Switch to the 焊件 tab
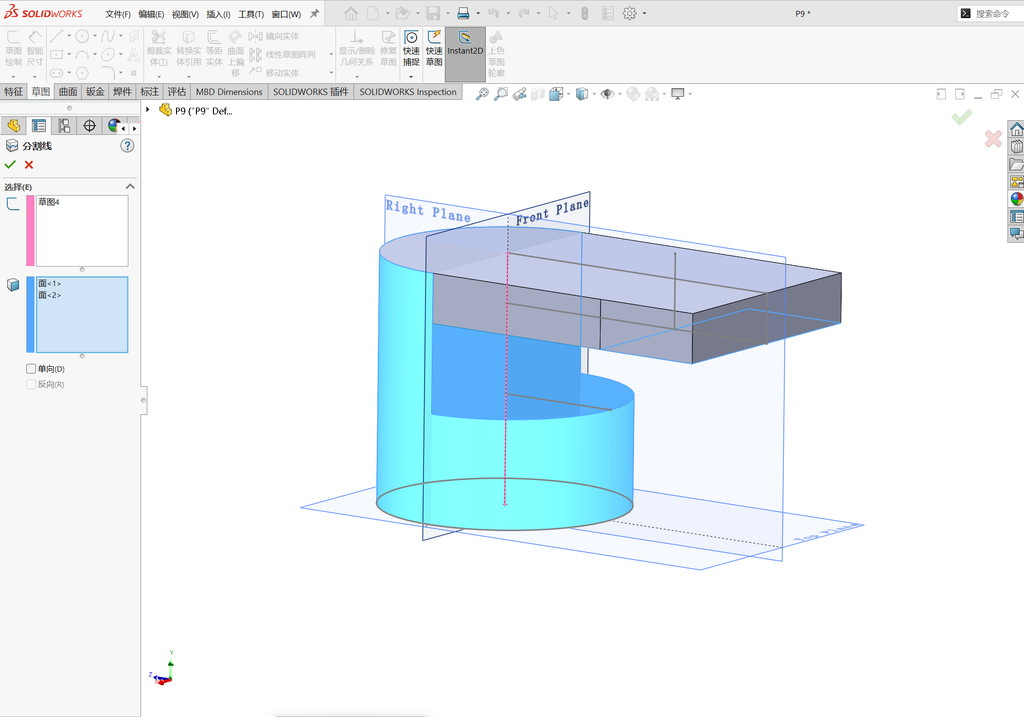This screenshot has width=1024, height=717. (x=122, y=91)
